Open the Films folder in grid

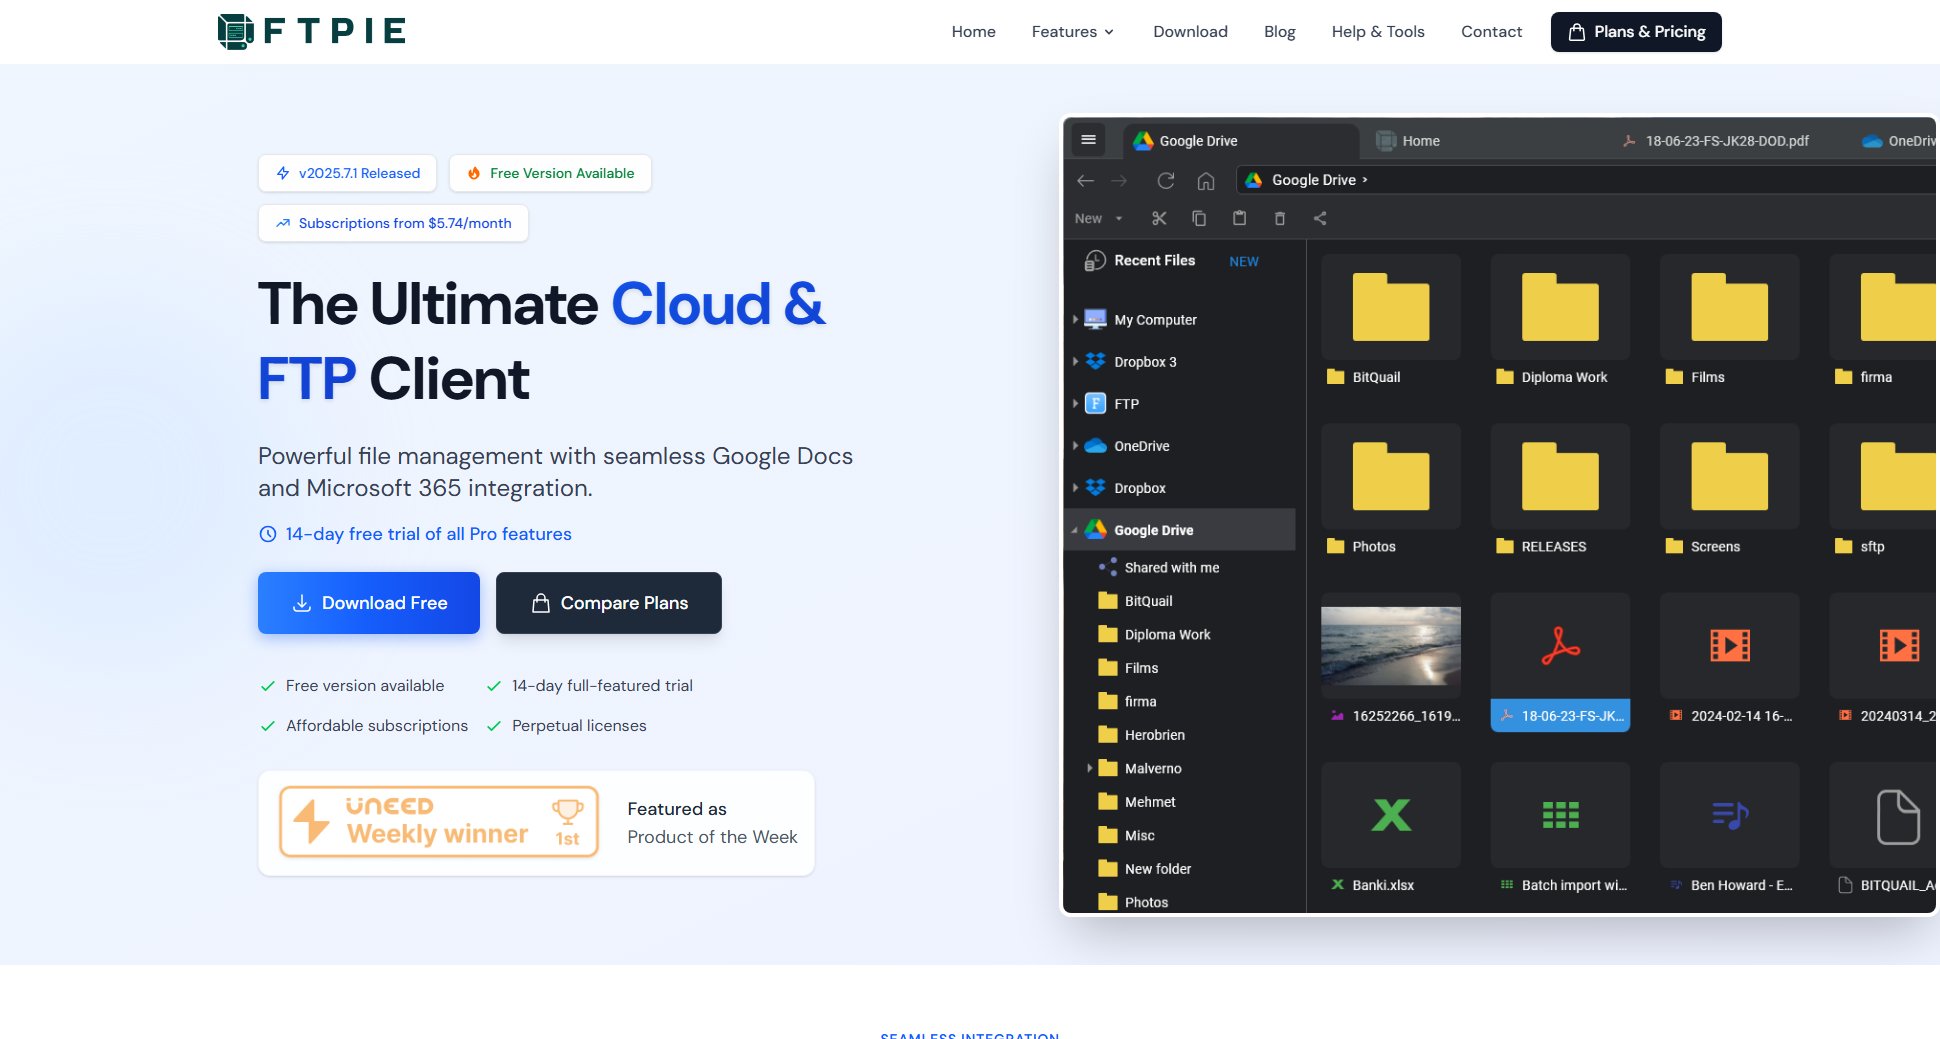click(x=1729, y=307)
